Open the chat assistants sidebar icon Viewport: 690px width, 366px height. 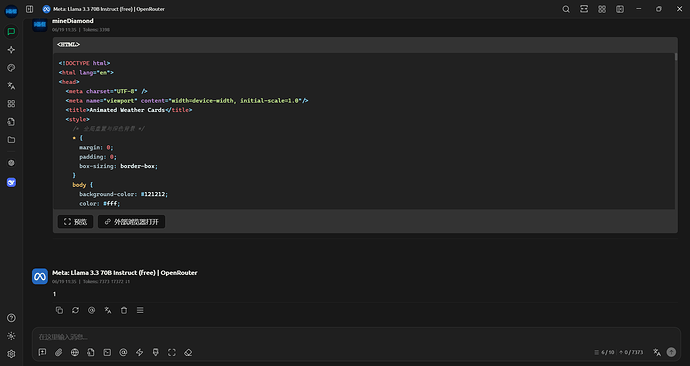11,32
